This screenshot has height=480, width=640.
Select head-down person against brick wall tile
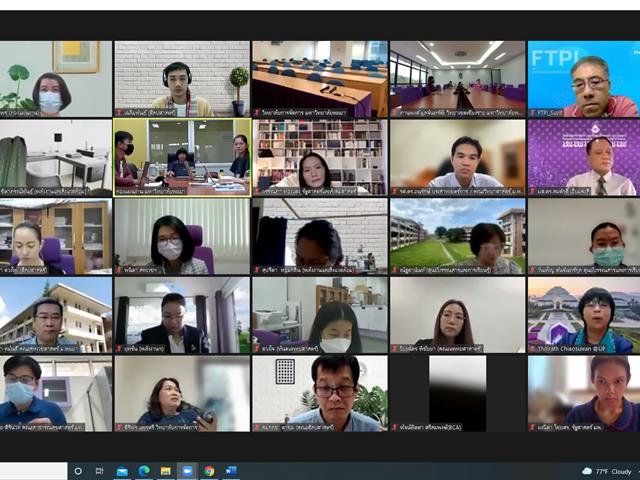[320, 236]
